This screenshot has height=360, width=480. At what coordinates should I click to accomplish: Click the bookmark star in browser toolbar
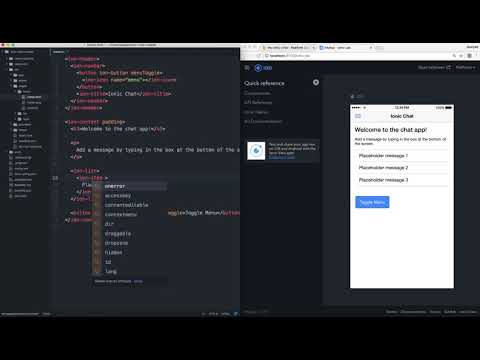tap(461, 56)
